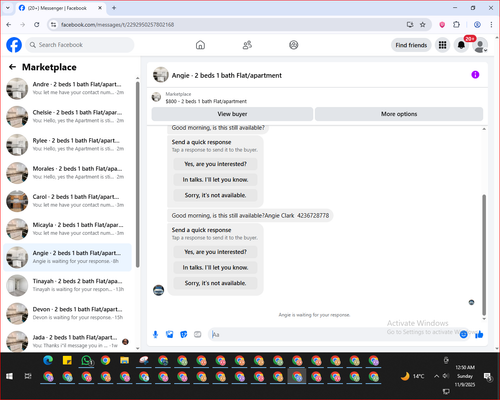This screenshot has height=400, width=500.
Task: Click the address bar URL
Action: point(117,25)
